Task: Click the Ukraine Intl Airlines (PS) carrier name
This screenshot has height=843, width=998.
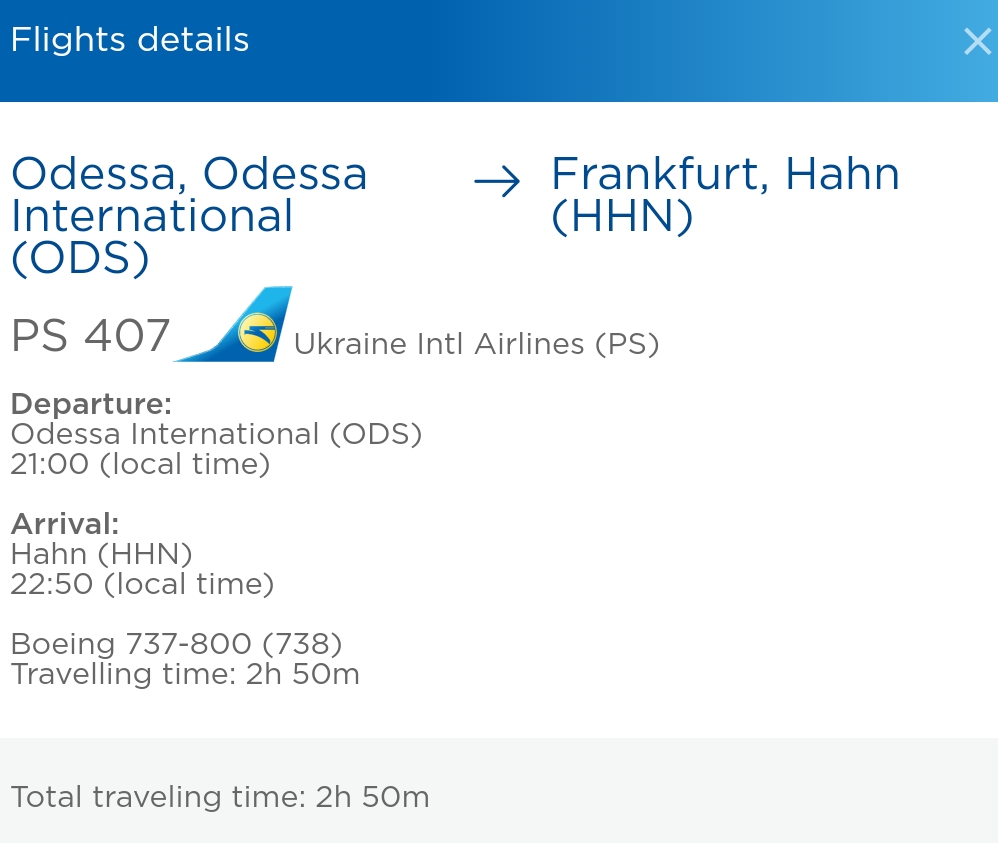Action: [x=476, y=344]
